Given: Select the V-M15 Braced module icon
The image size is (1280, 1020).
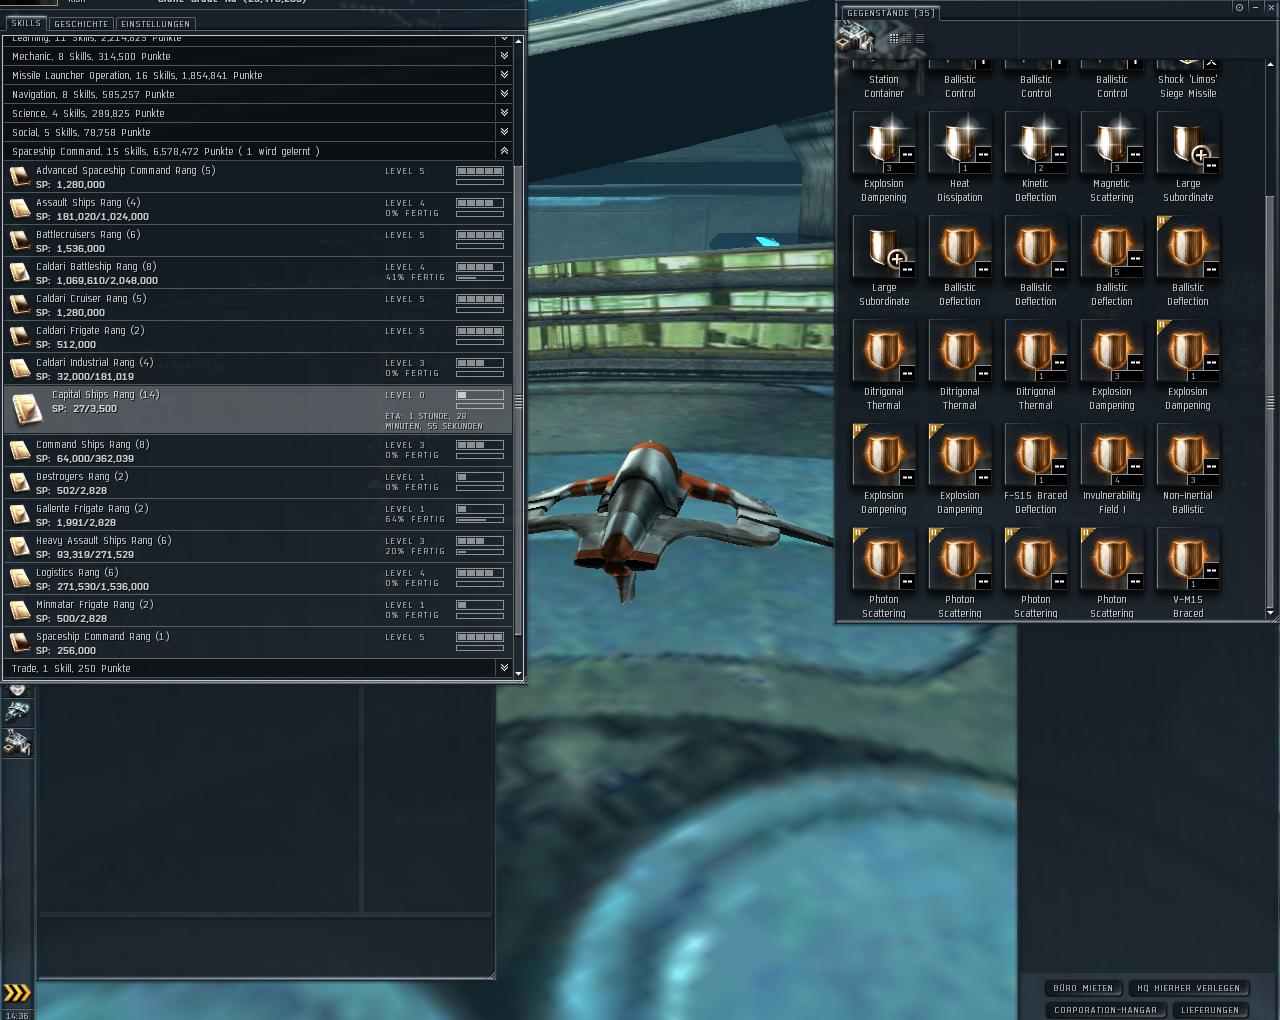Looking at the screenshot, I should (x=1188, y=559).
